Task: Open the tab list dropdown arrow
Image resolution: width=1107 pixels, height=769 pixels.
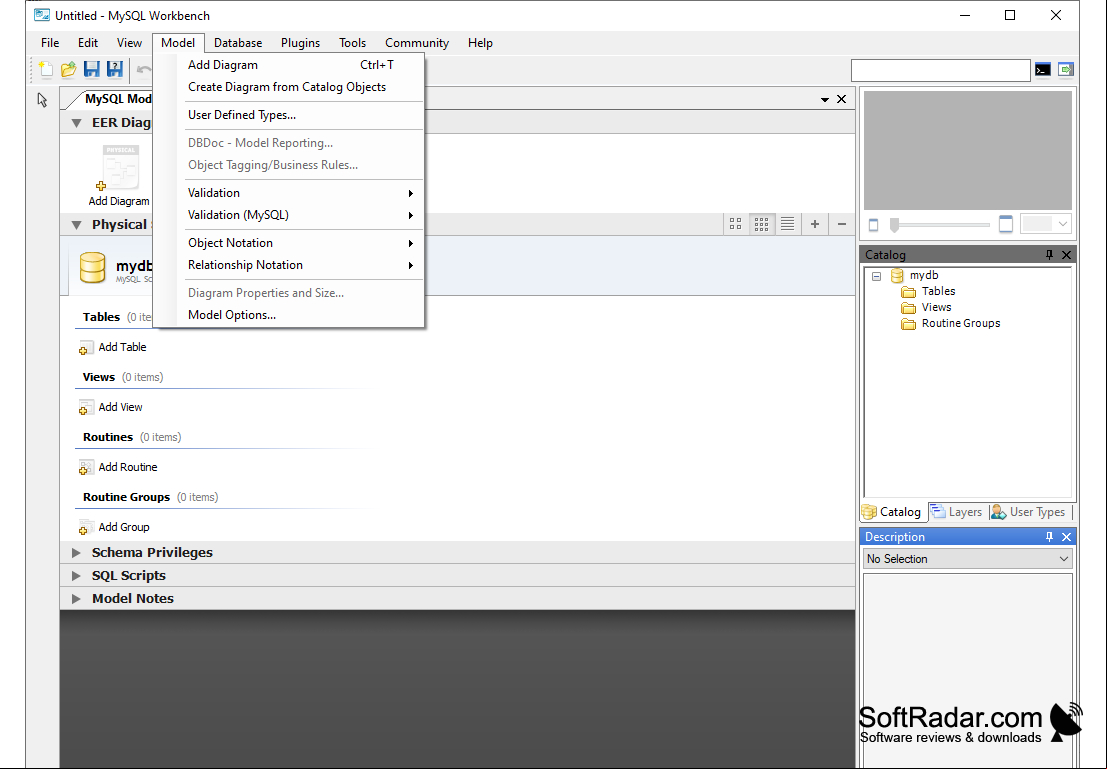Action: point(825,100)
